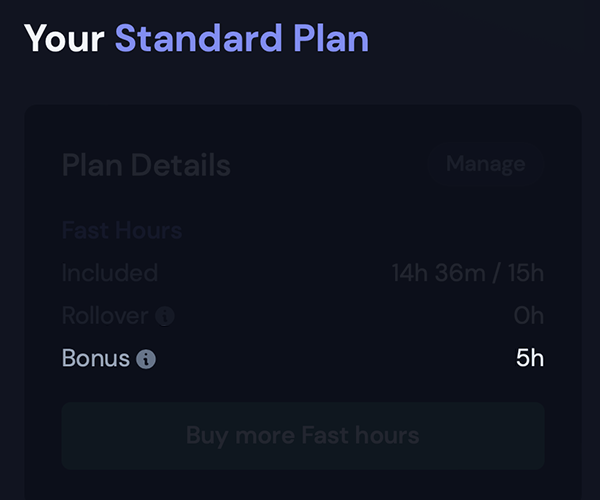The width and height of the screenshot is (600, 500).
Task: Select the Included label
Action: (x=110, y=273)
